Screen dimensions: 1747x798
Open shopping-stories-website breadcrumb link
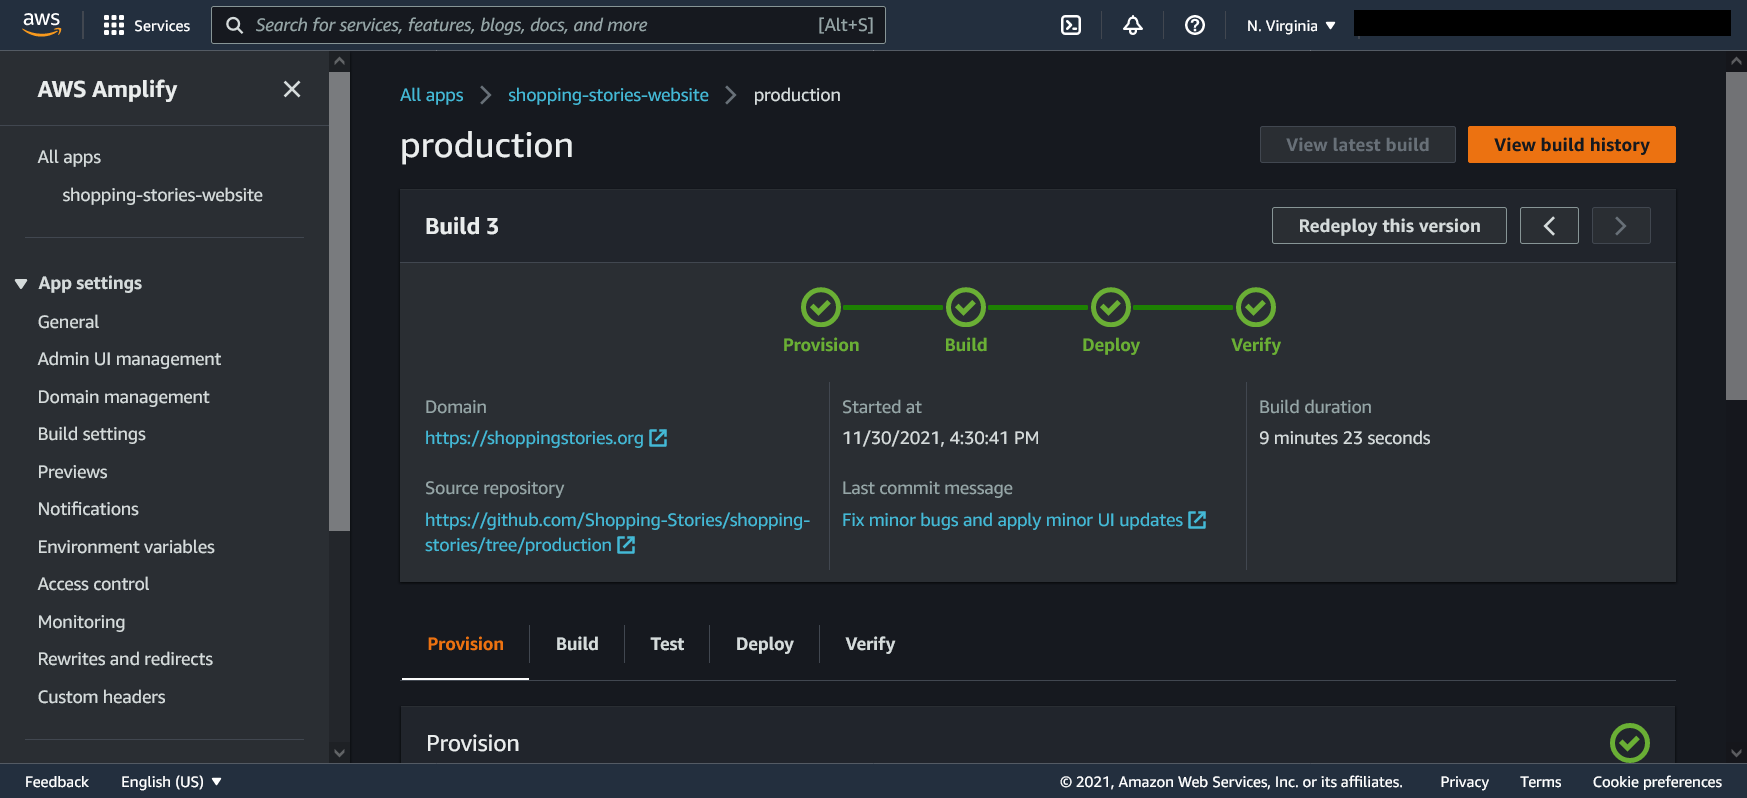608,95
